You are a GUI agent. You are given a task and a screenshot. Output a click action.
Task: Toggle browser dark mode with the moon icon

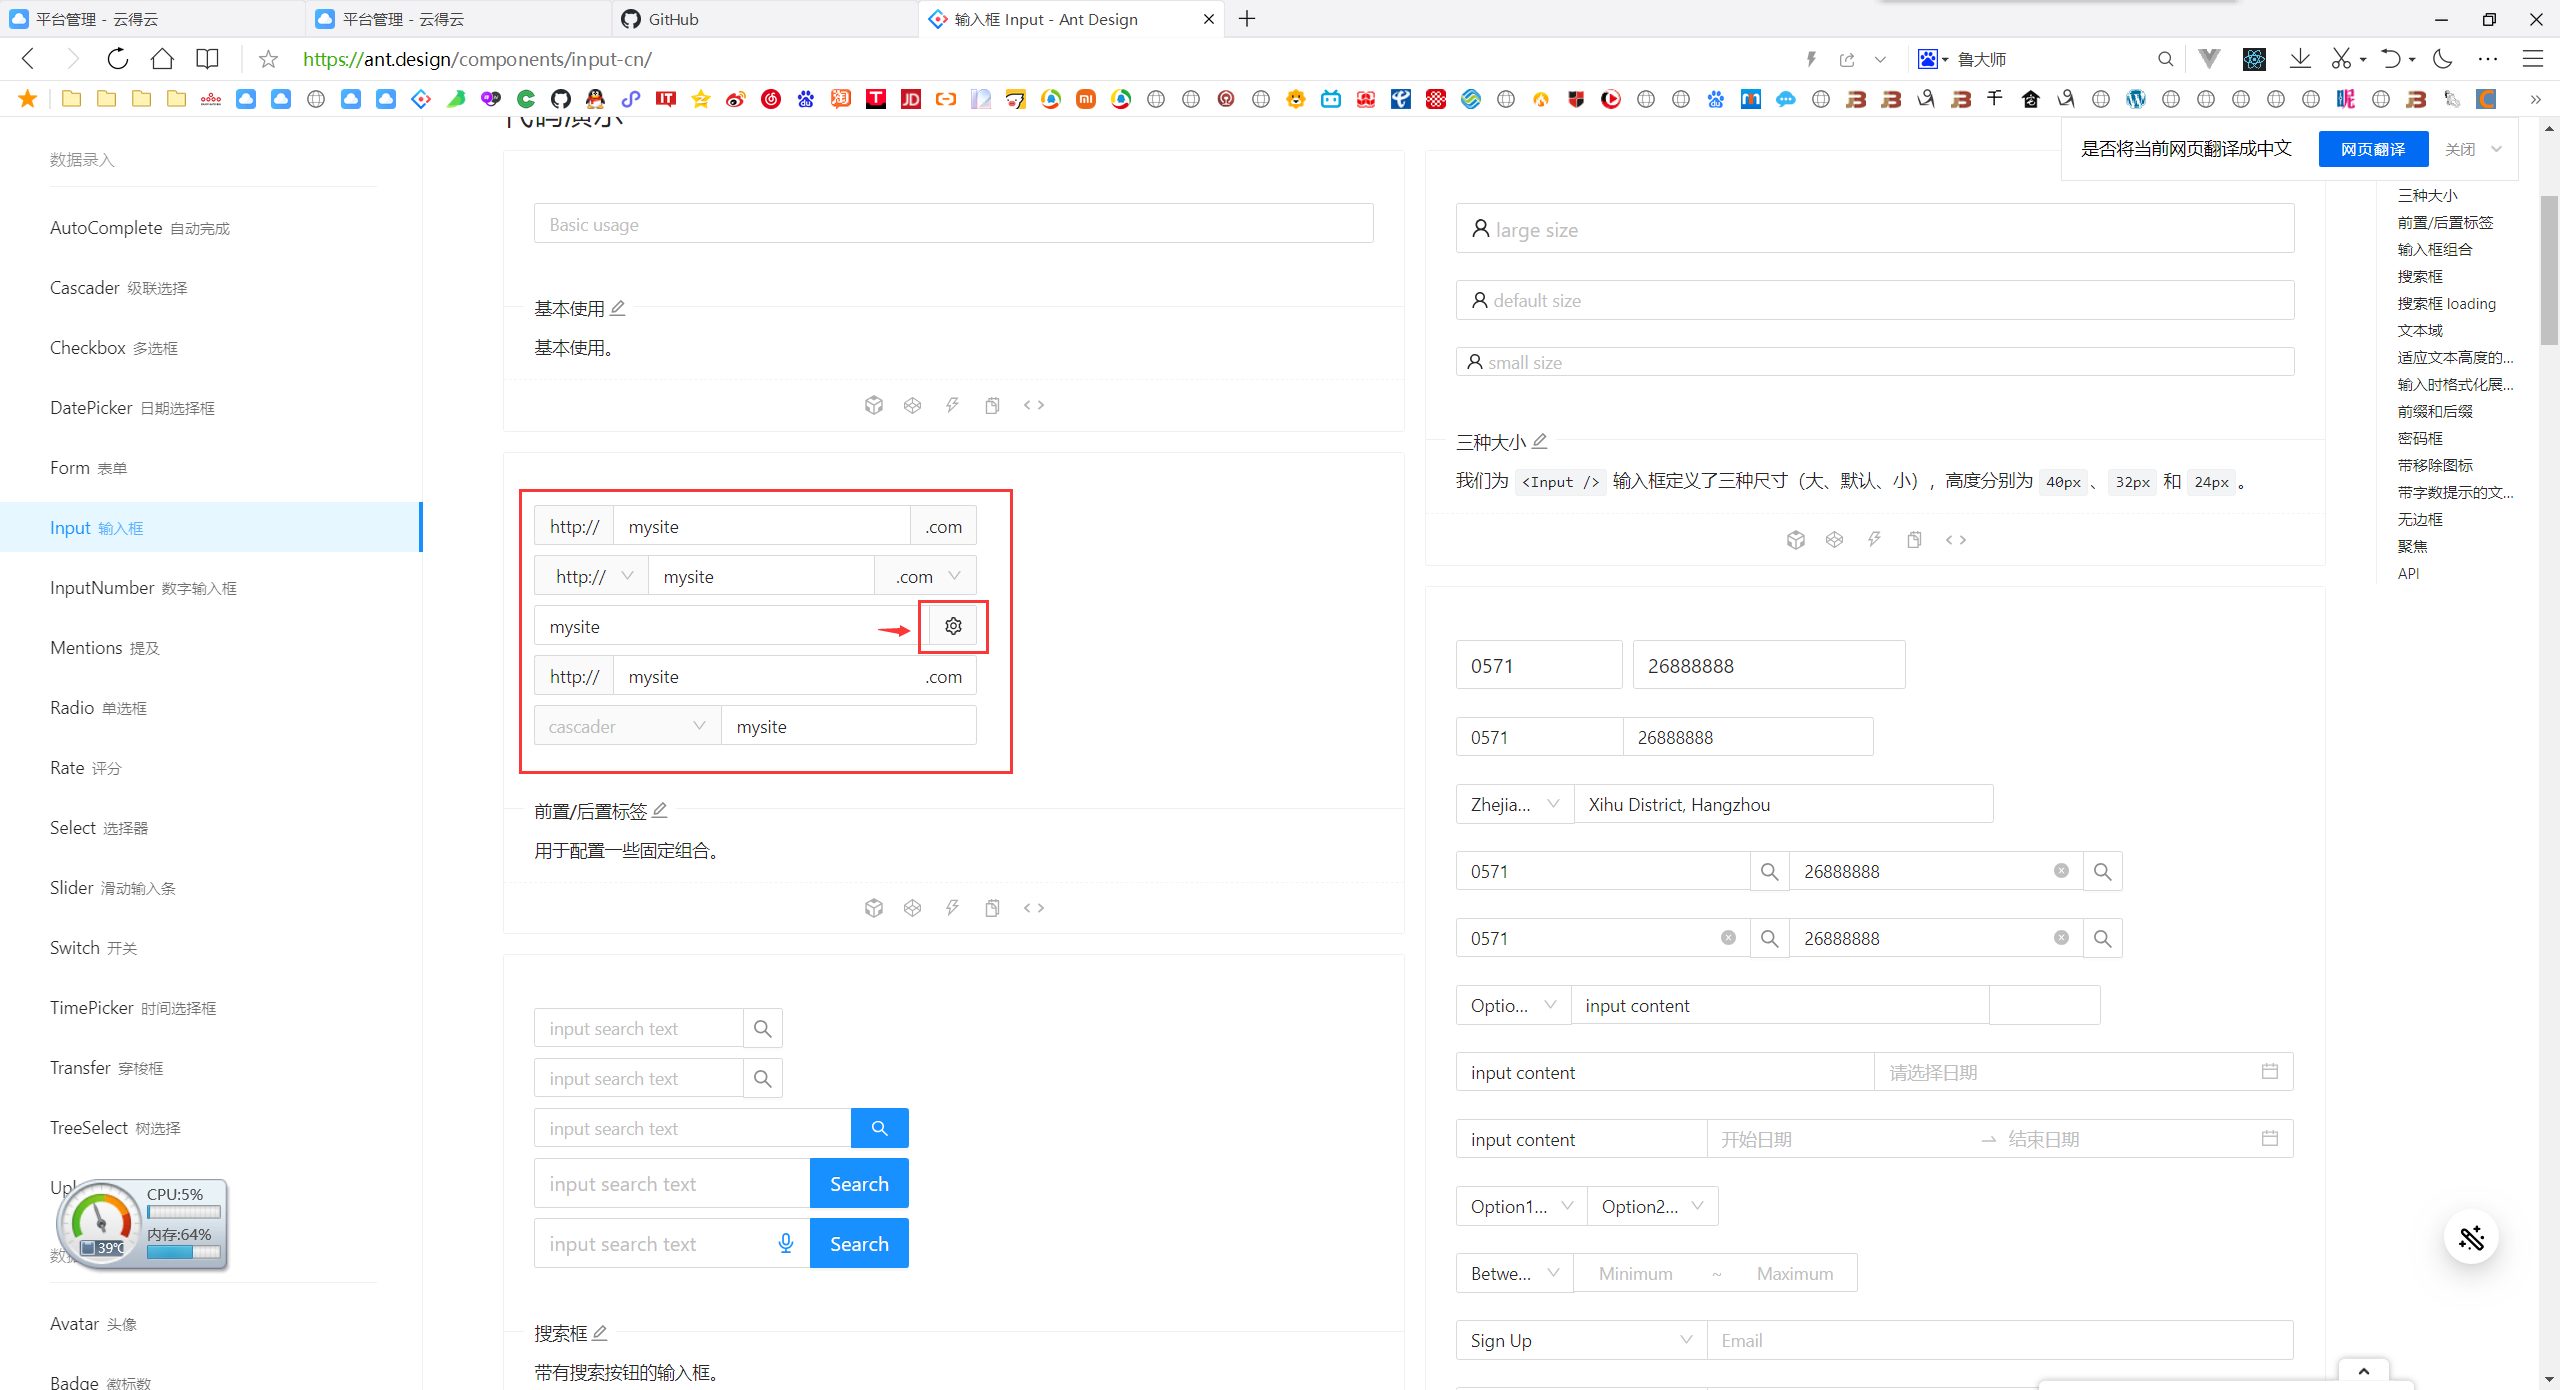2442,59
